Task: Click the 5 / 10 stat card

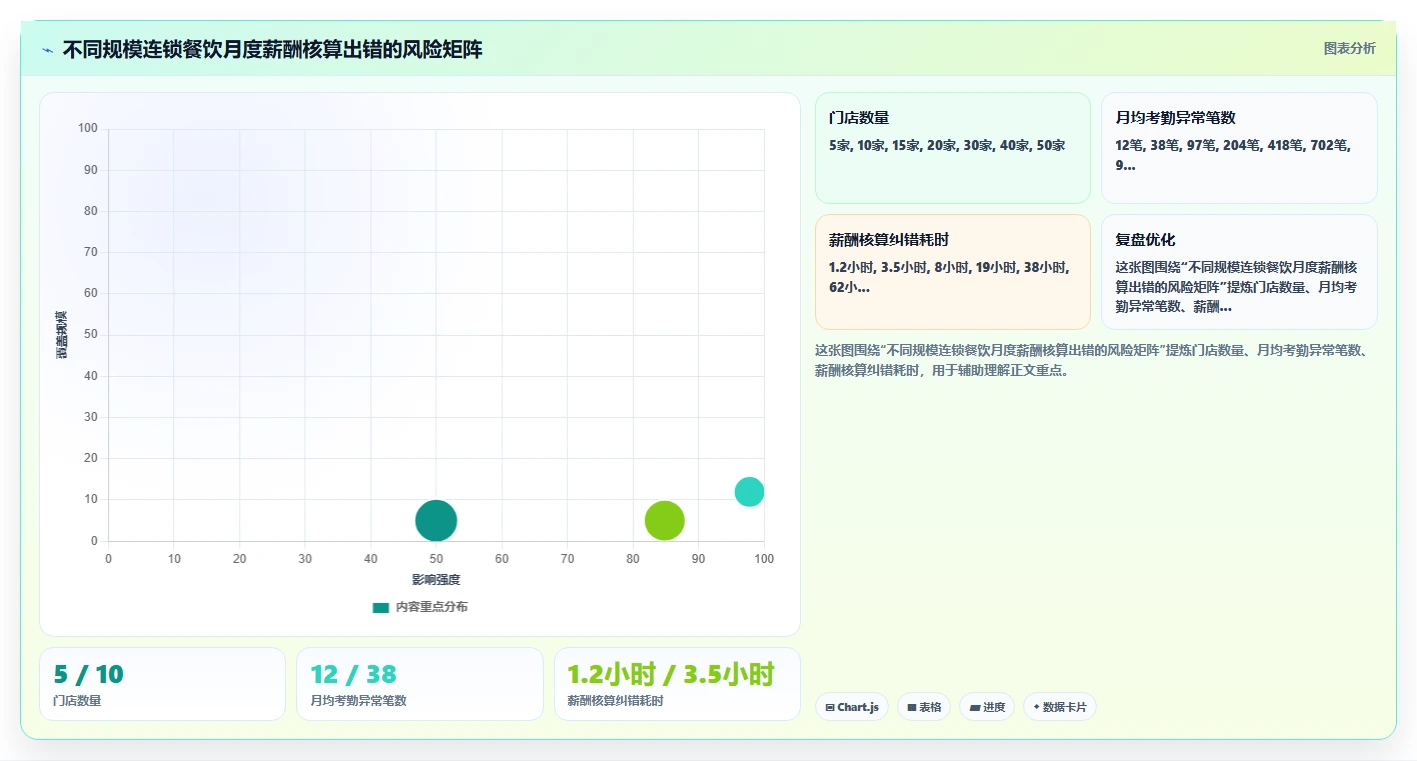Action: click(x=162, y=684)
